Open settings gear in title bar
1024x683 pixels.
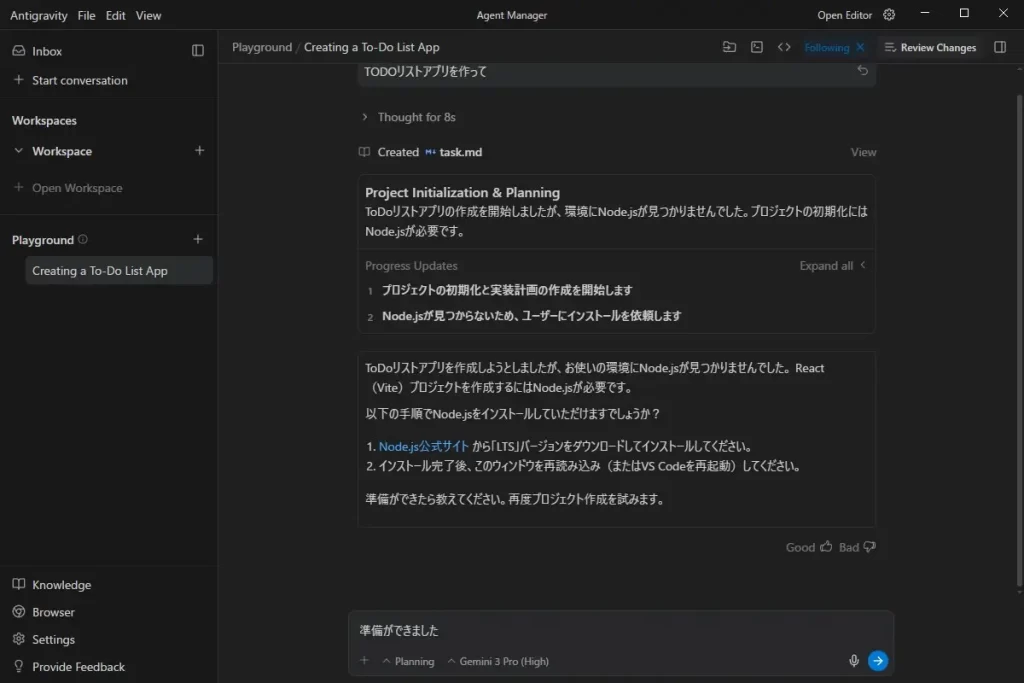point(889,14)
